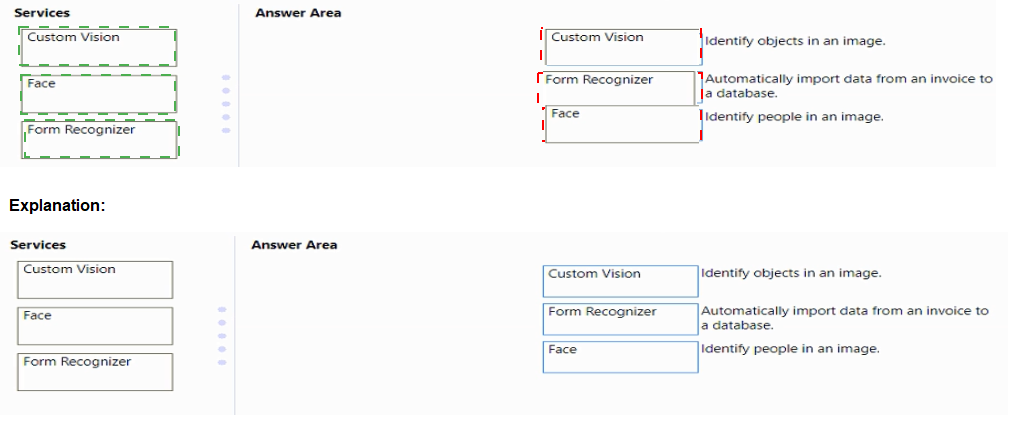Click "Identify people in an image" beside blue-outlined box
Image resolution: width=1012 pixels, height=430 pixels.
click(x=790, y=348)
